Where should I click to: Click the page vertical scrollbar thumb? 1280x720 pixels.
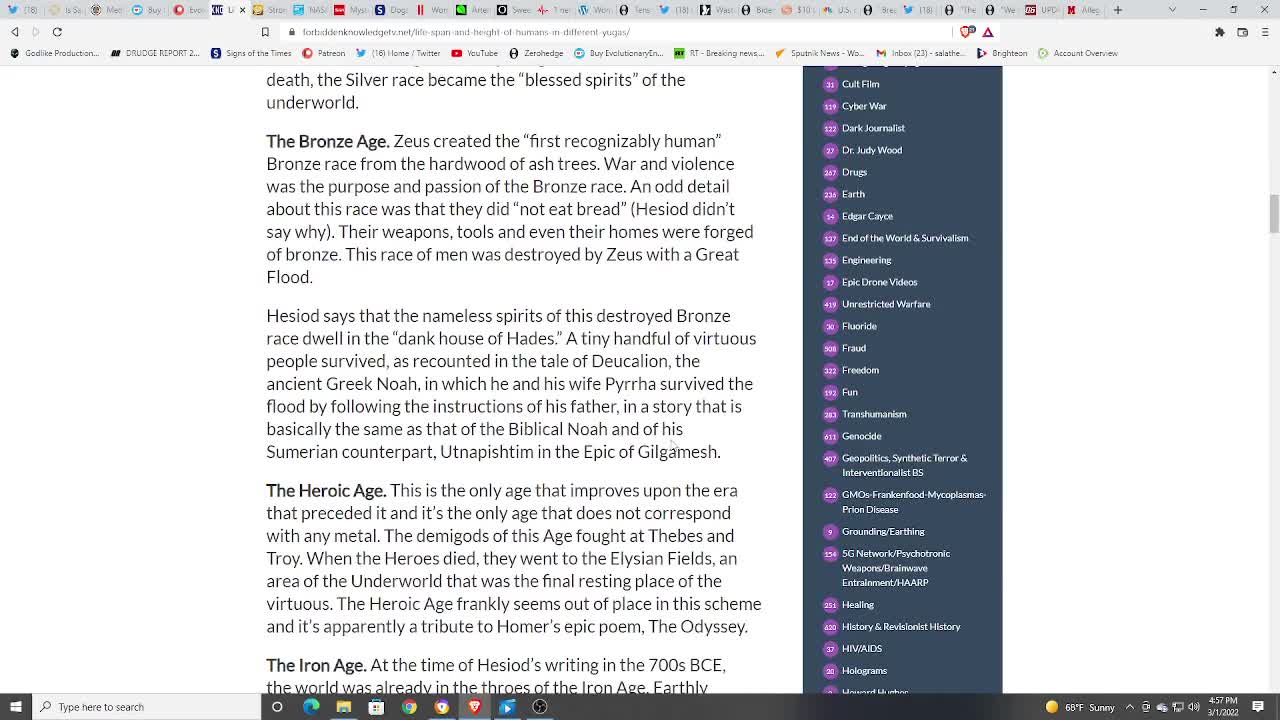[x=1273, y=215]
